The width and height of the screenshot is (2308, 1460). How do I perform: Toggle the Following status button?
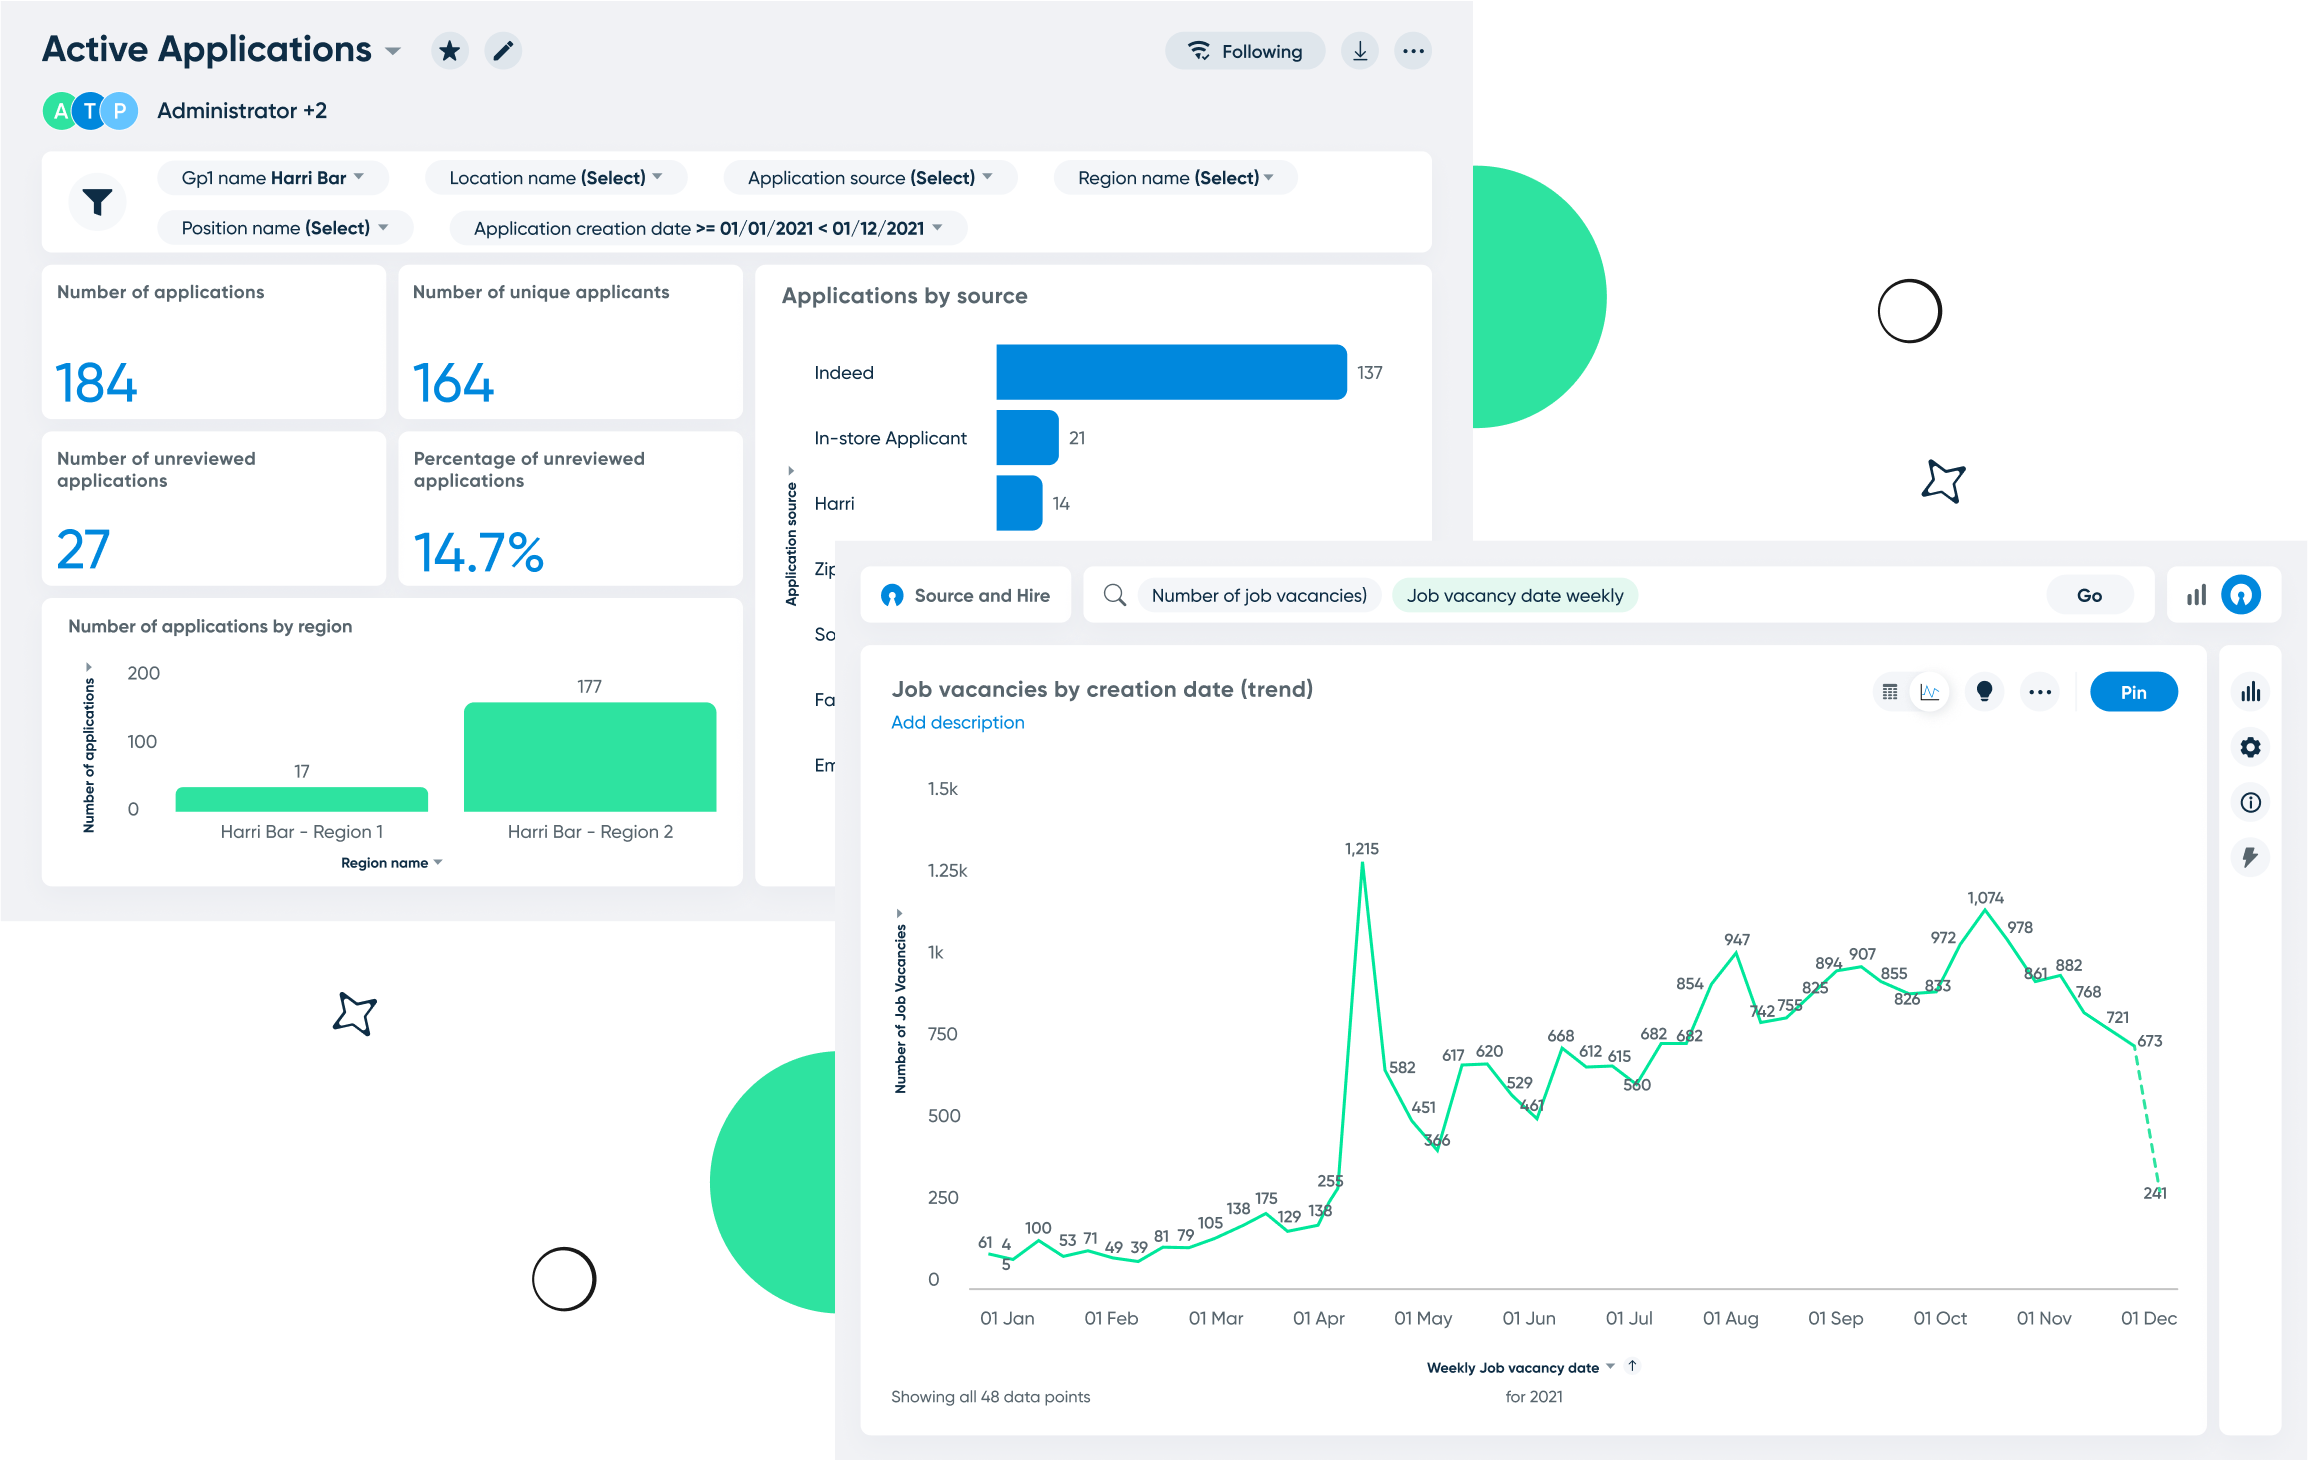click(x=1245, y=50)
